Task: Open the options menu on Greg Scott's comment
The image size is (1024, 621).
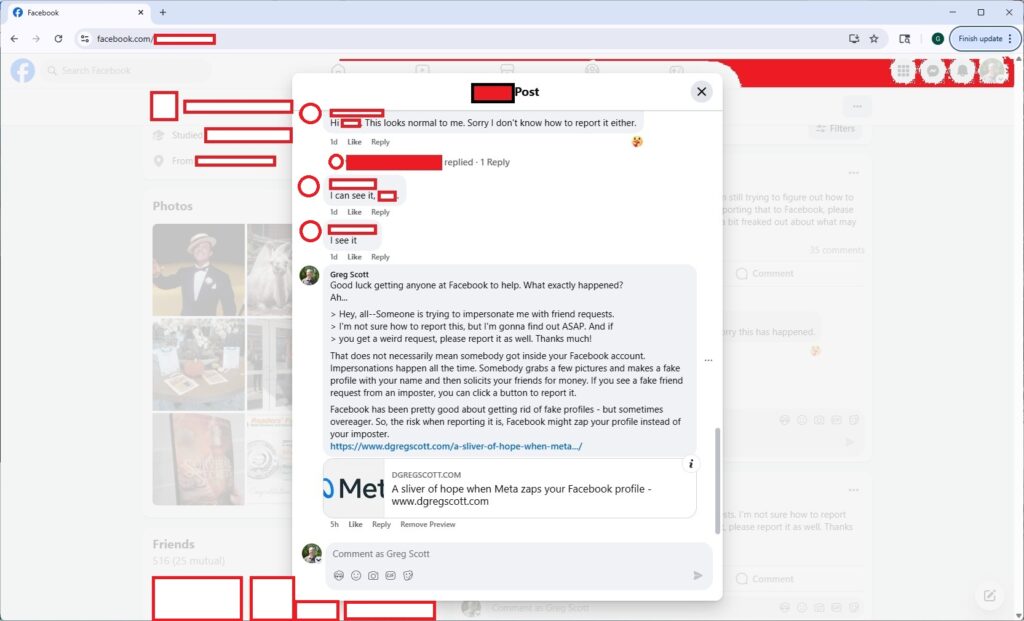Action: pyautogui.click(x=708, y=360)
